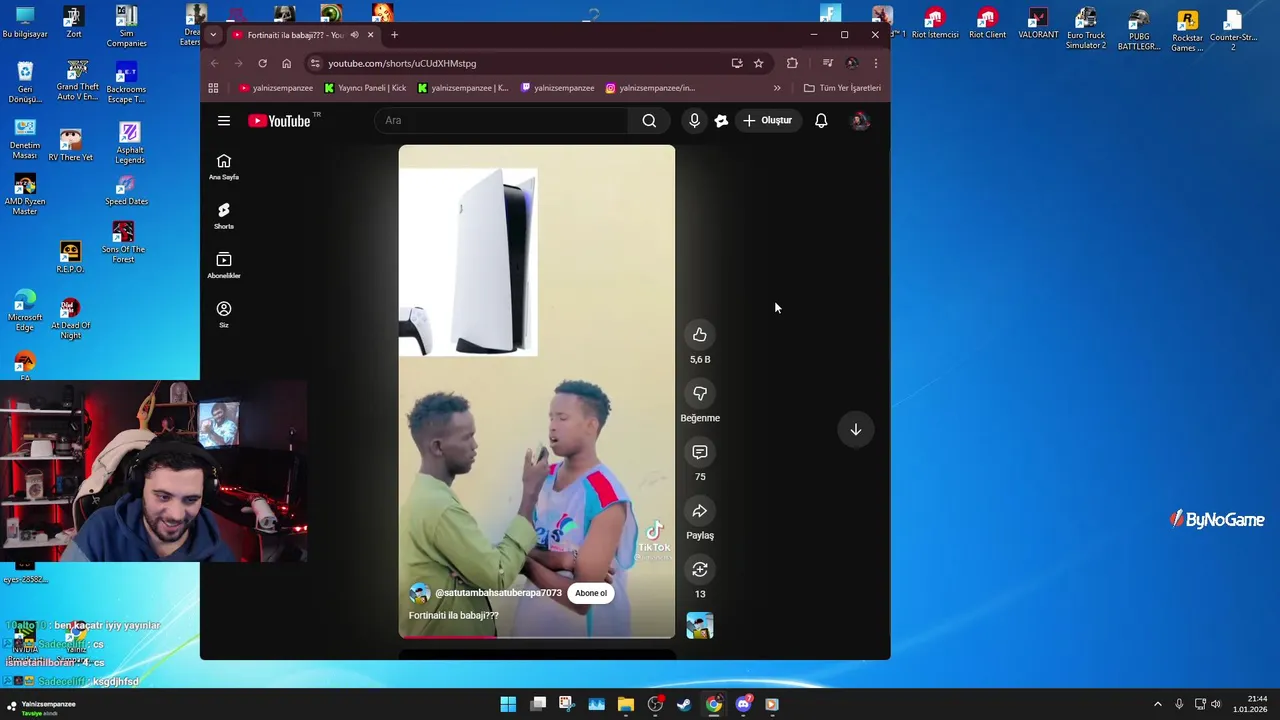The image size is (1280, 720).
Task: Open the Windows Start button
Action: point(508,704)
